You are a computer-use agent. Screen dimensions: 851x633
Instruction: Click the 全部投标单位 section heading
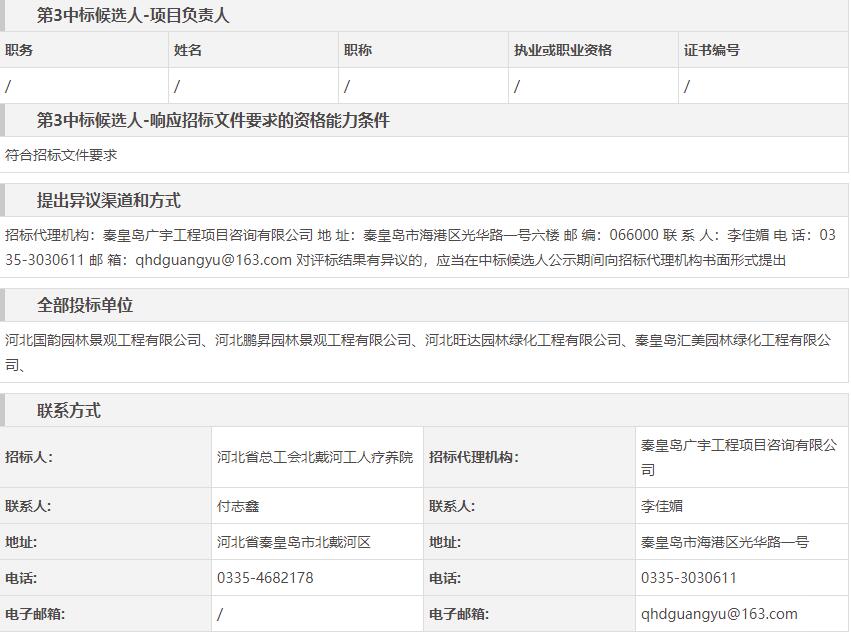[85, 306]
